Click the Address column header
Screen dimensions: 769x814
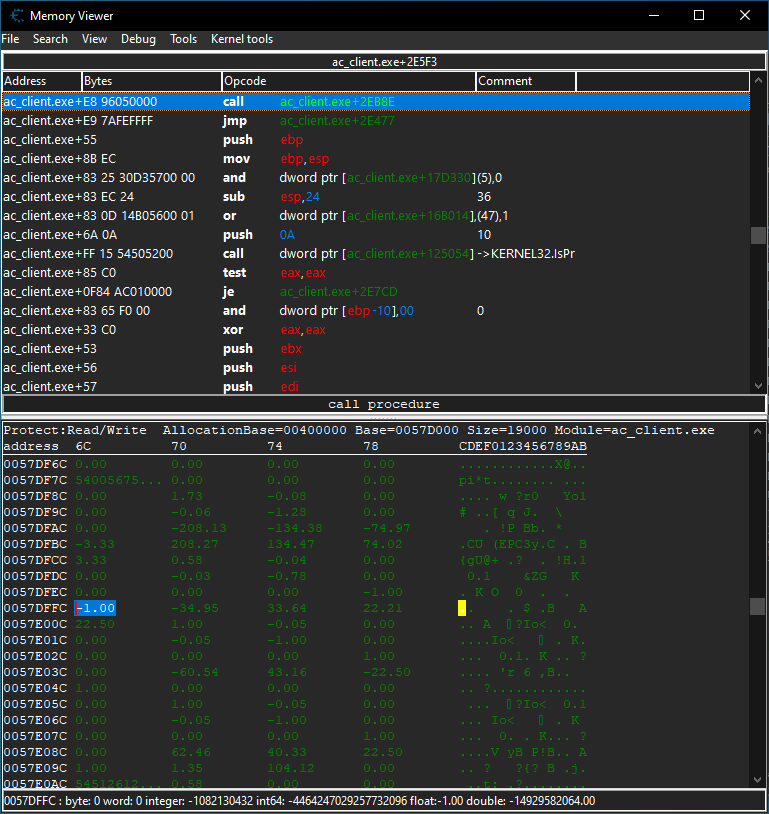[41, 81]
